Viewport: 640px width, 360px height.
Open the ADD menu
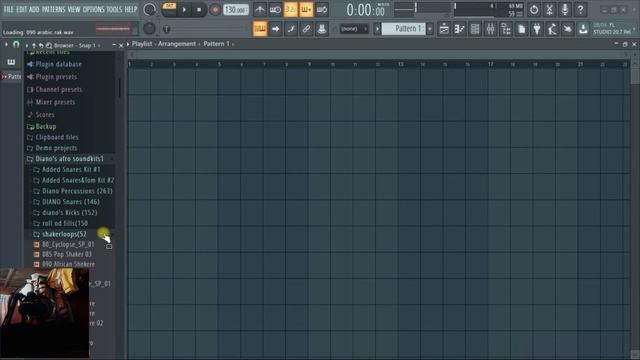coord(34,9)
